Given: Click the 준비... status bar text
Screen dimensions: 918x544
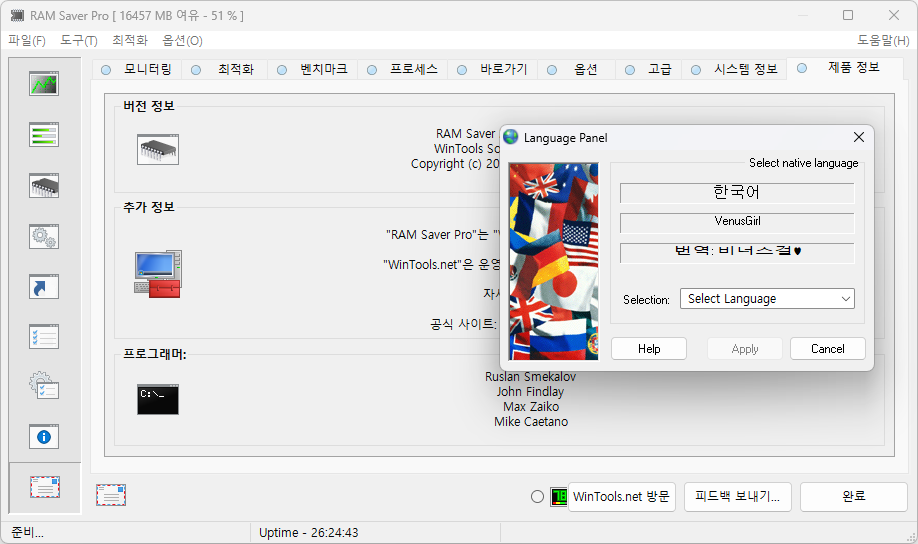Looking at the screenshot, I should click(28, 532).
